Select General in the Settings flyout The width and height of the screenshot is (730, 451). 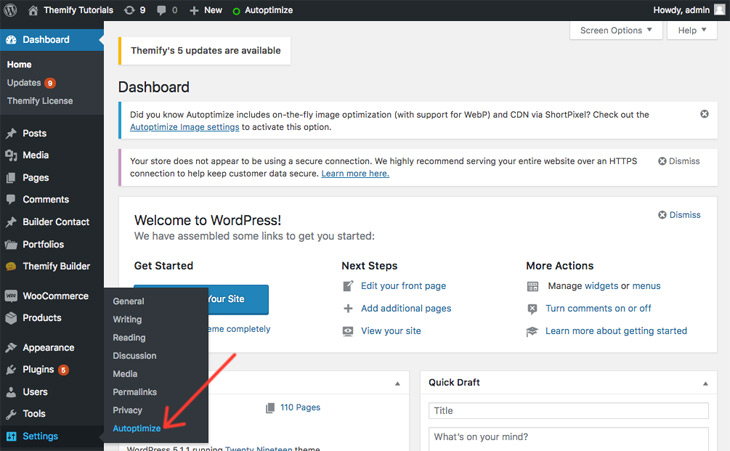tap(128, 301)
